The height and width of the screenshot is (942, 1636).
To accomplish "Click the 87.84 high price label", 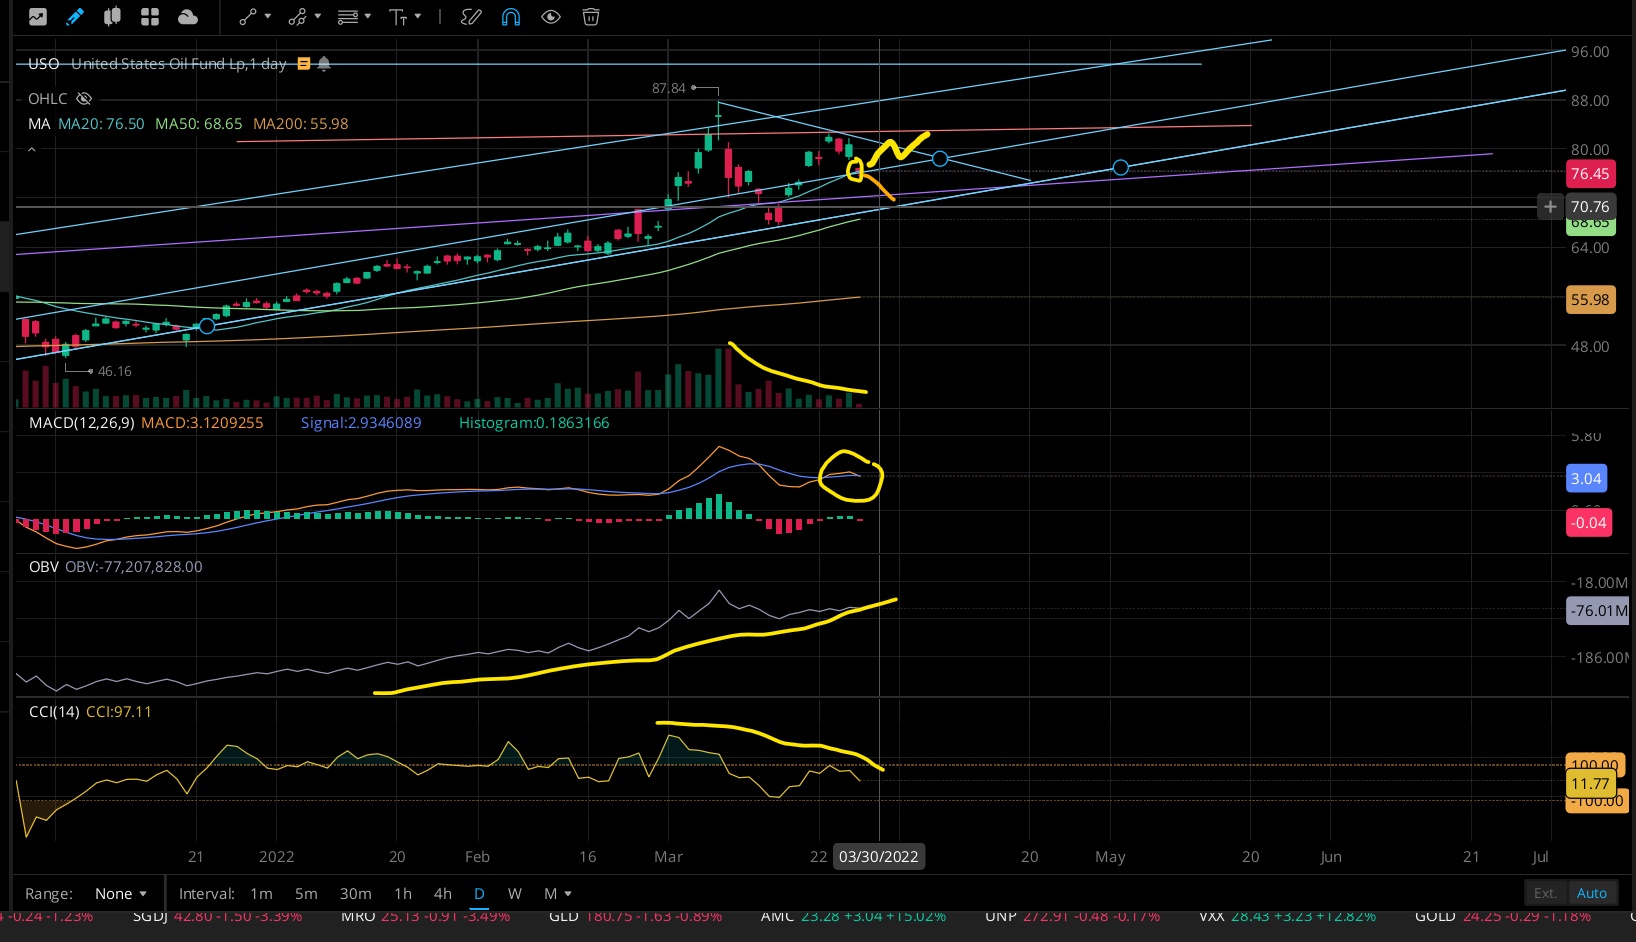I will pyautogui.click(x=668, y=88).
